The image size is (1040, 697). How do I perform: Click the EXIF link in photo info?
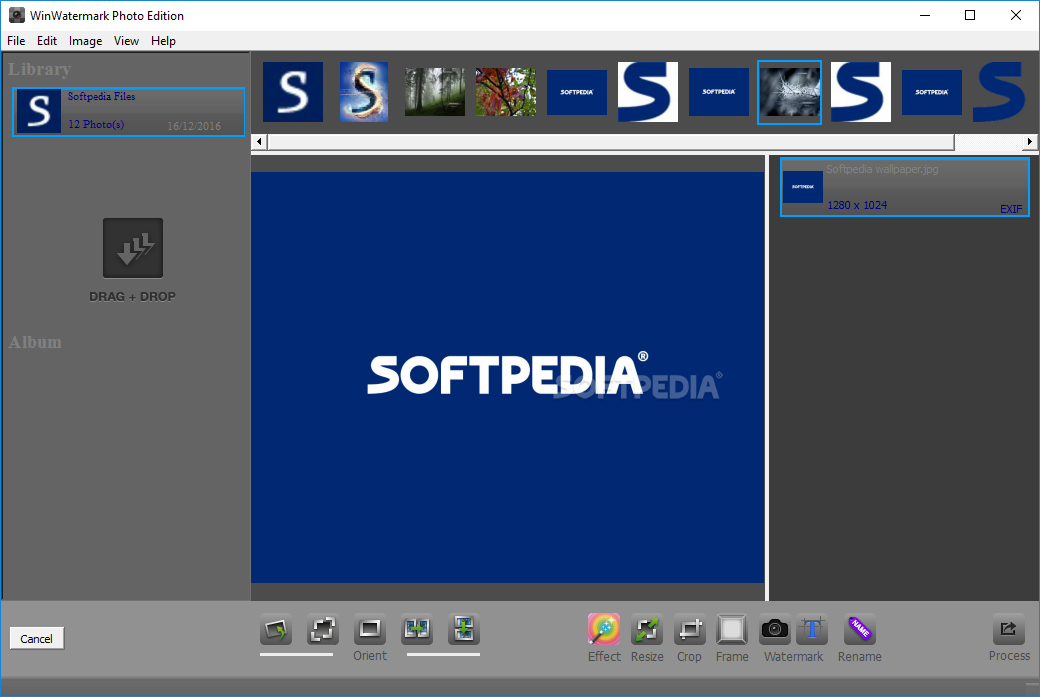click(x=1011, y=209)
